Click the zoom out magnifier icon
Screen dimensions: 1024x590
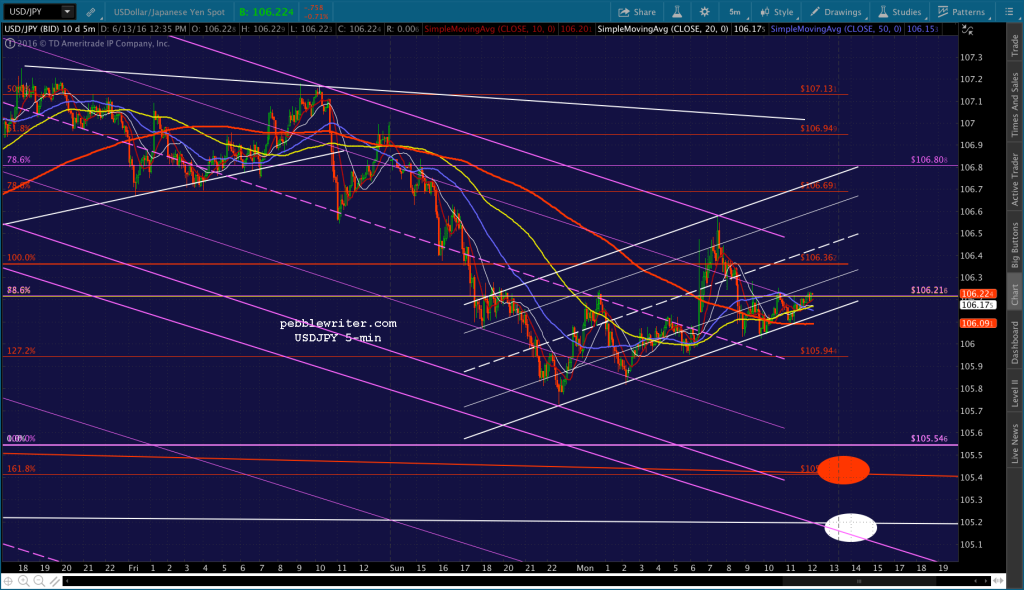[x=39, y=581]
